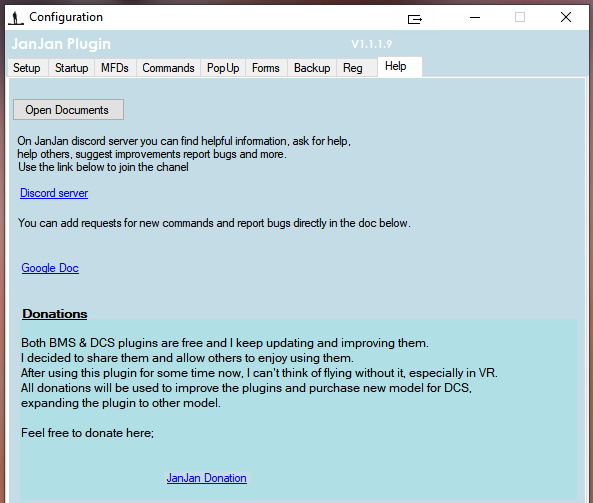Click the Donations heading
Screen dimensions: 593x503
55,314
